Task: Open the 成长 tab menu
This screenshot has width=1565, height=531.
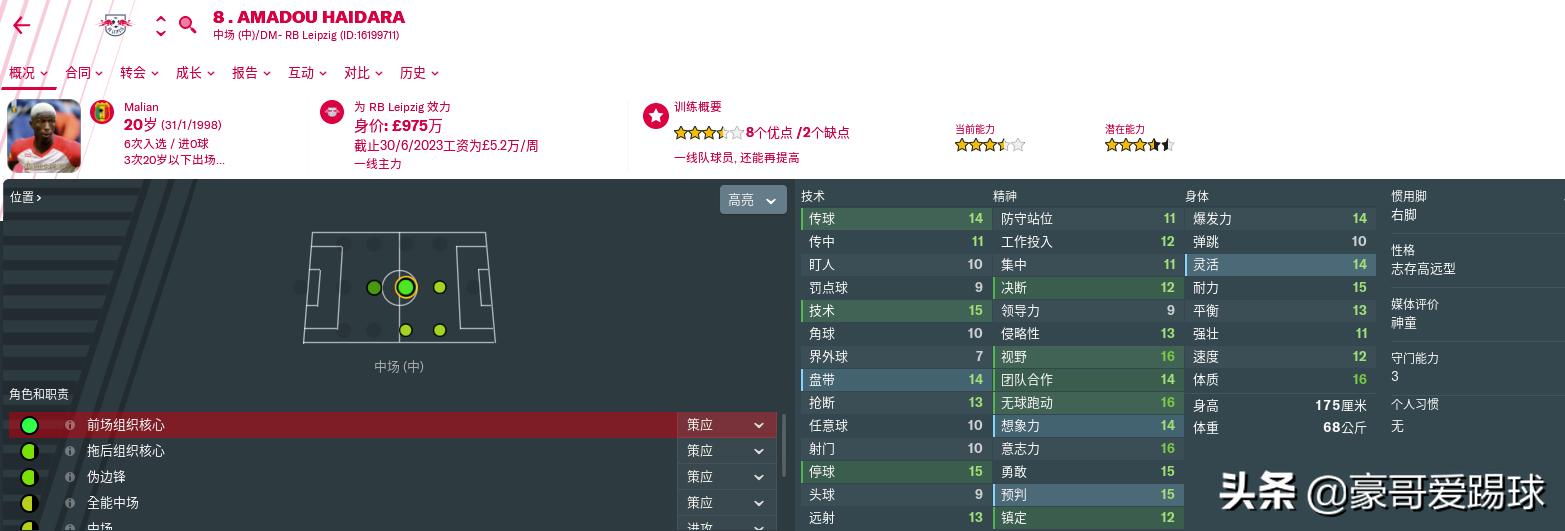Action: pos(196,73)
